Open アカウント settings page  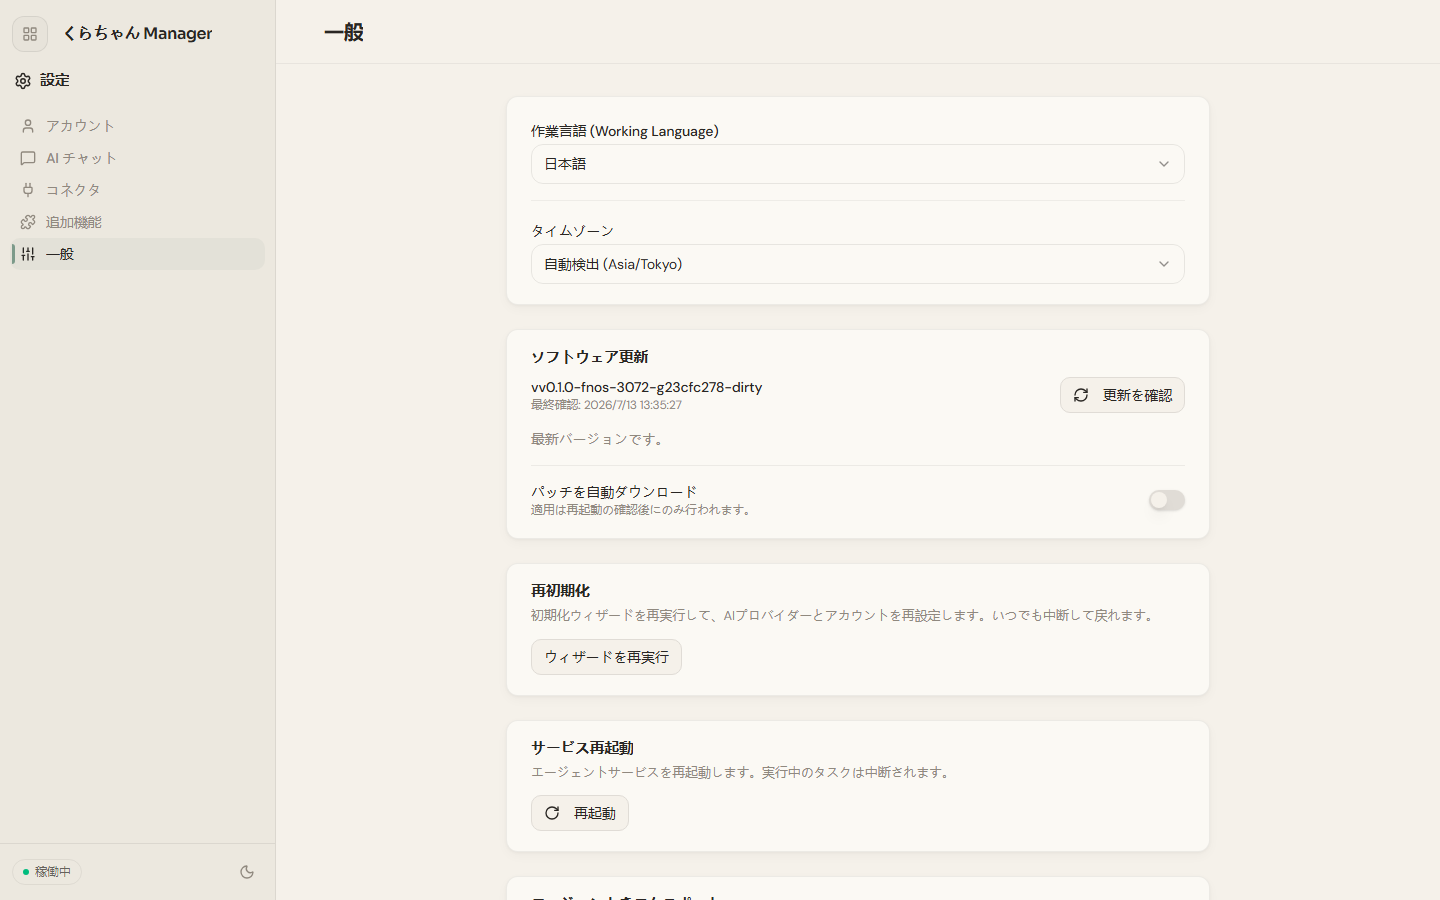pyautogui.click(x=138, y=126)
